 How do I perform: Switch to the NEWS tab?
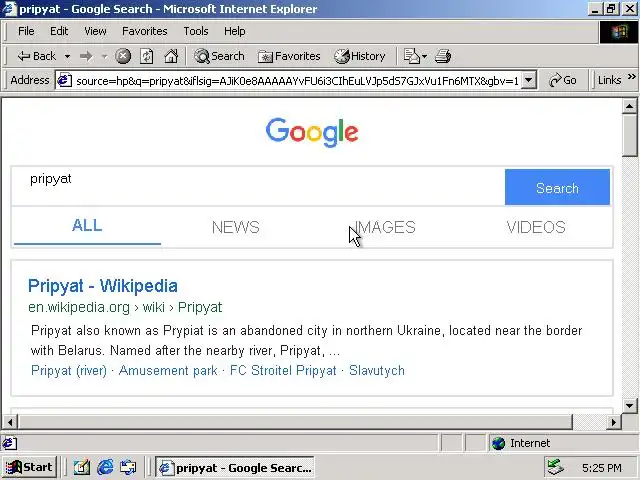[236, 227]
